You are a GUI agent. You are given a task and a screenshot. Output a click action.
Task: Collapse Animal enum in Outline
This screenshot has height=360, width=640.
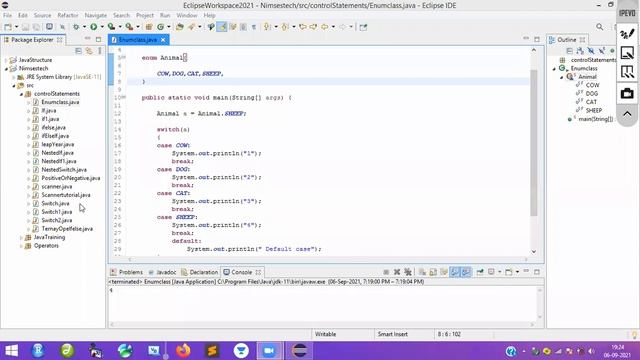[562, 77]
